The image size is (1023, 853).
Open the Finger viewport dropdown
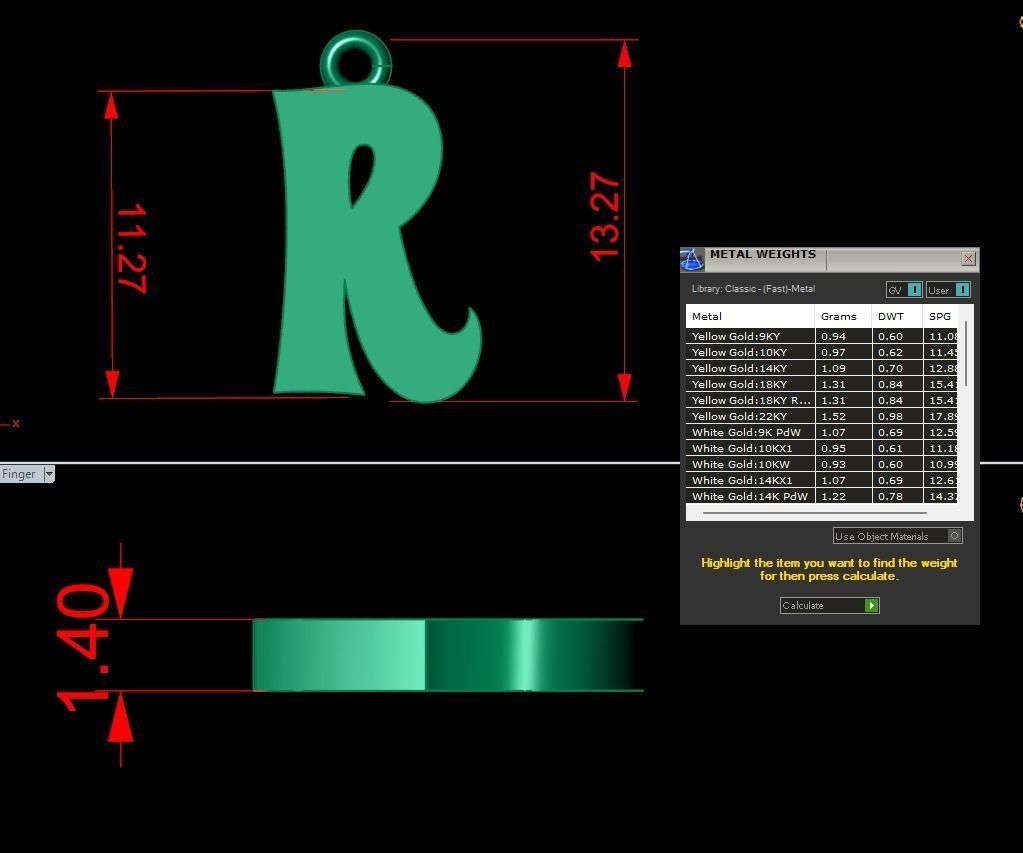point(49,474)
